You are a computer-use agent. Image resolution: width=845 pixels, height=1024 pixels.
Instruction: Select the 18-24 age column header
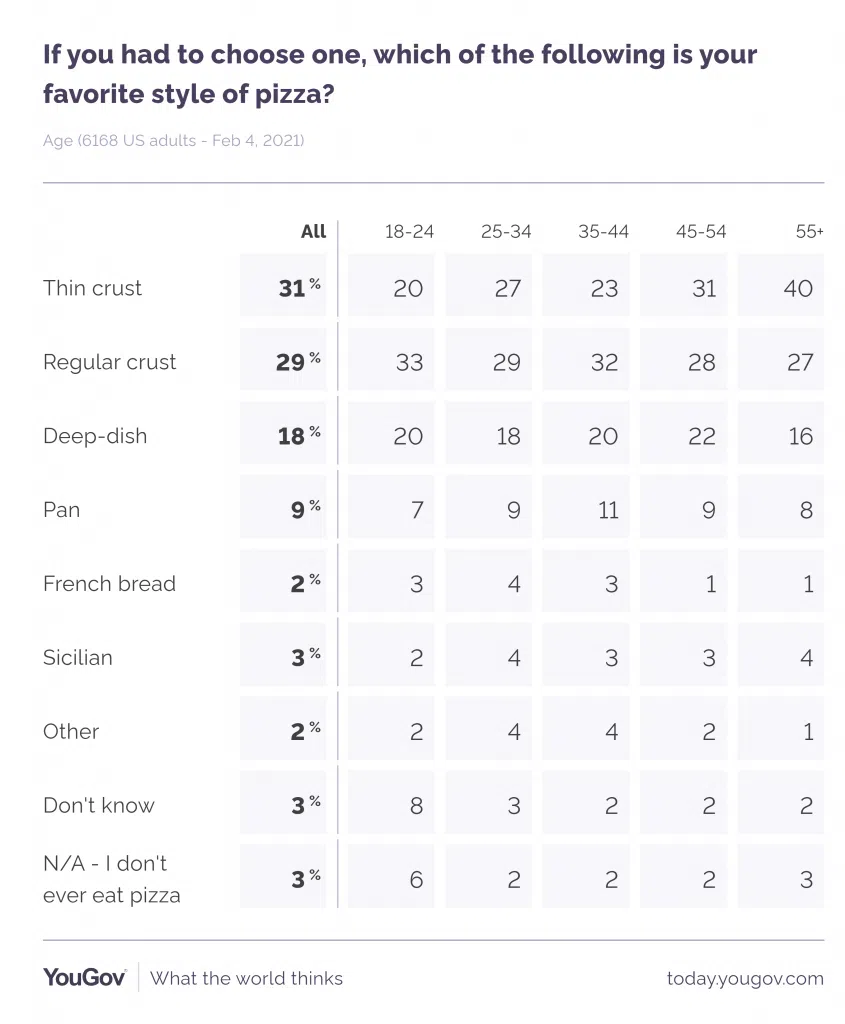click(x=409, y=231)
